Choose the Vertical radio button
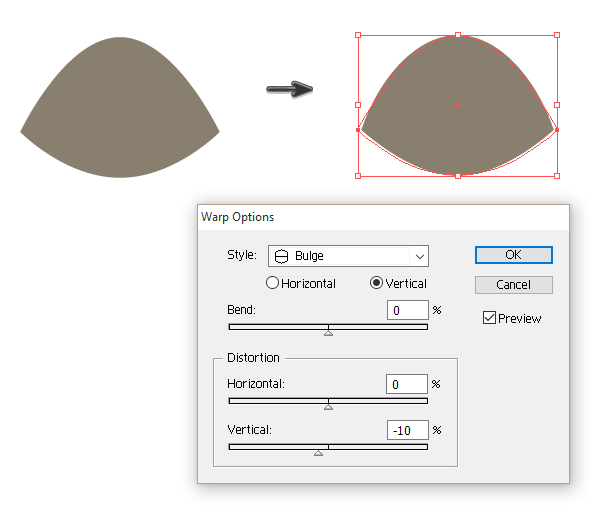The width and height of the screenshot is (600, 528). pyautogui.click(x=377, y=283)
